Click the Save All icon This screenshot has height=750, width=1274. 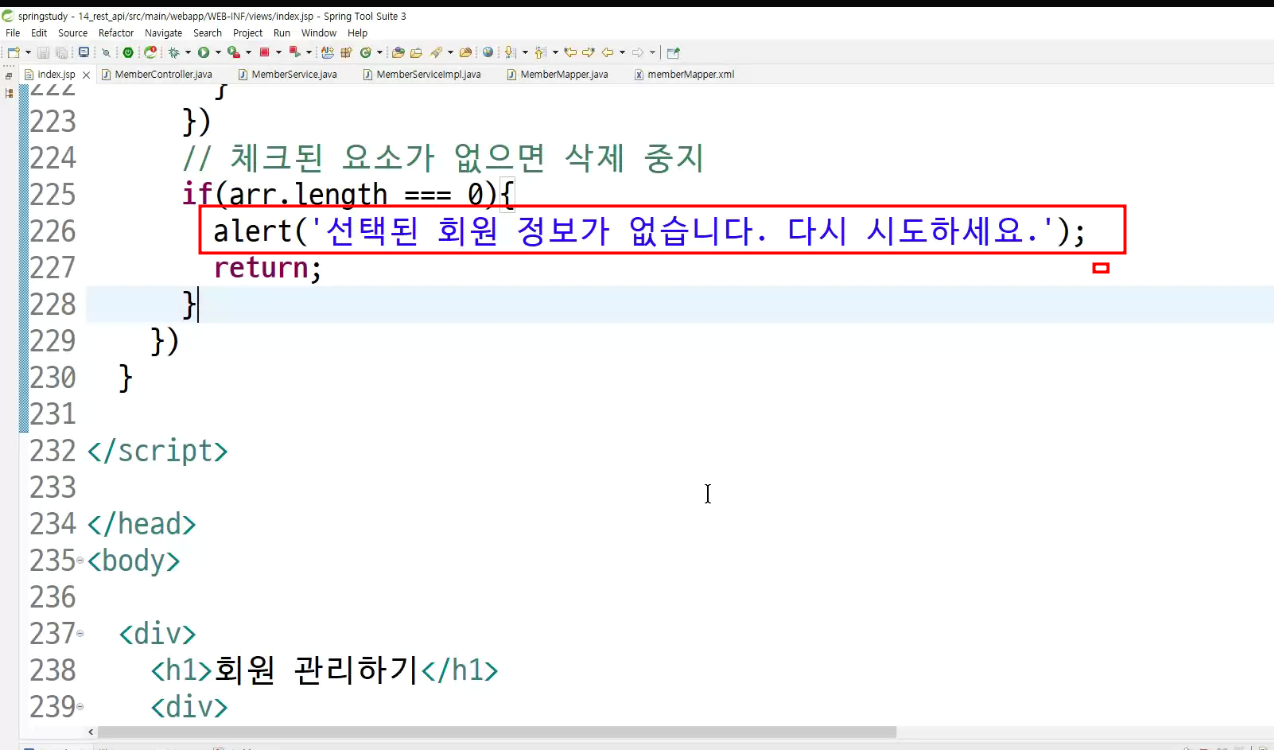coord(62,52)
